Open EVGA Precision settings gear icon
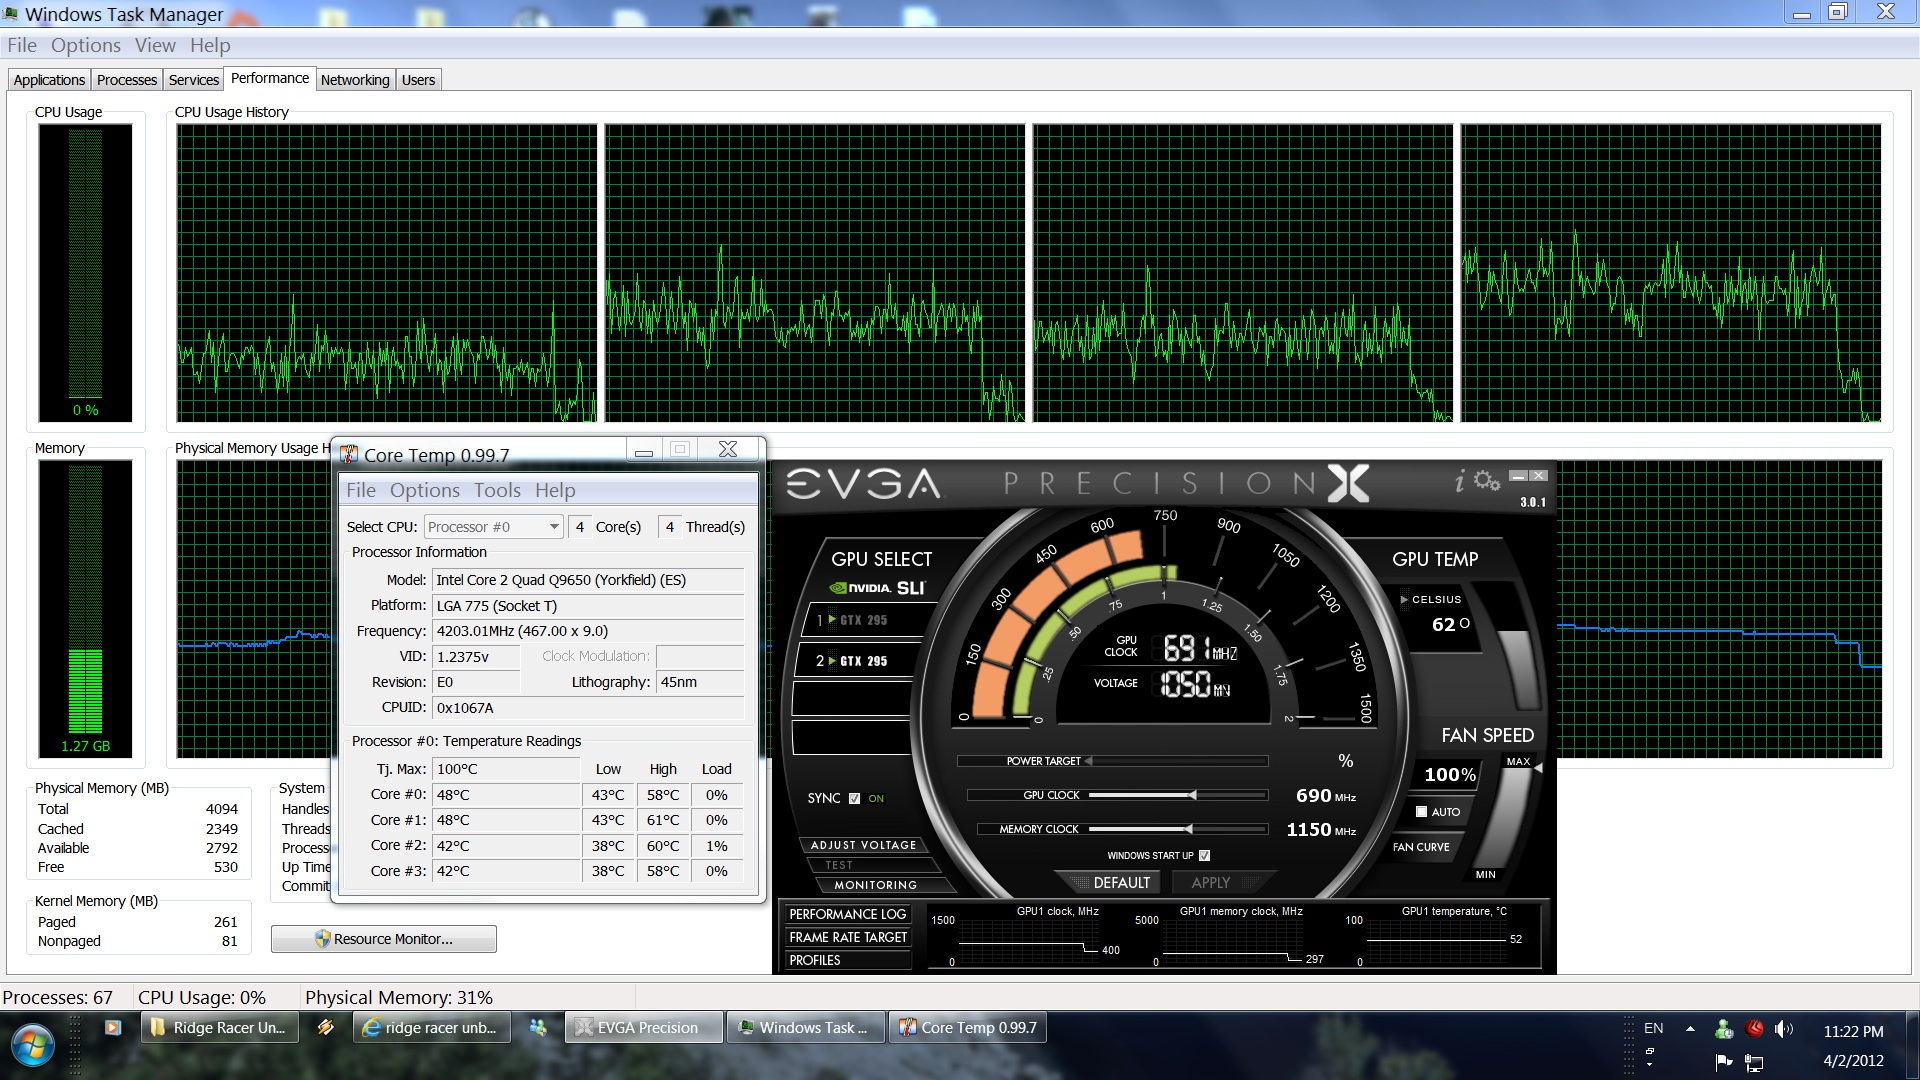Image resolution: width=1920 pixels, height=1080 pixels. 1487,481
